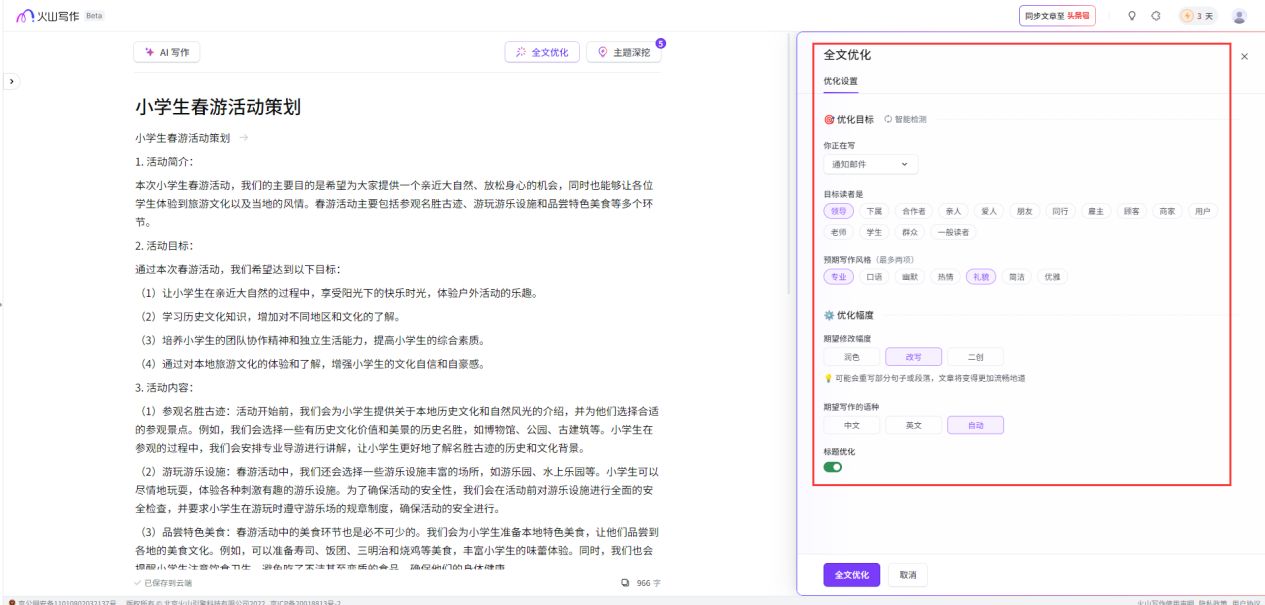Select 亲人 reader tag

coord(953,211)
